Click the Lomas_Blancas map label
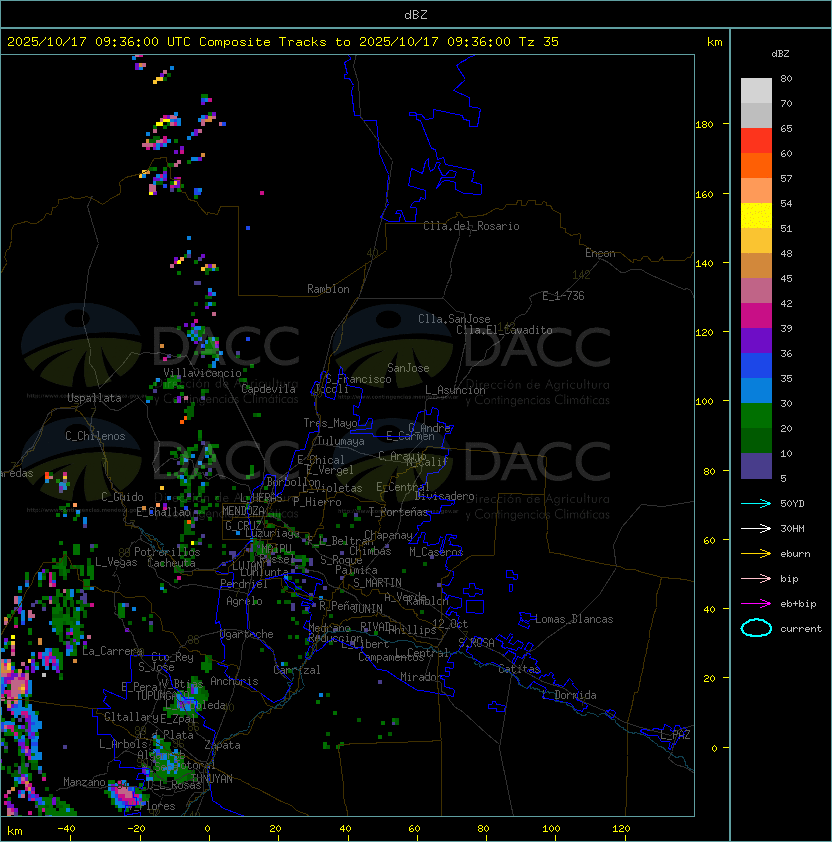Image resolution: width=832 pixels, height=842 pixels. pyautogui.click(x=574, y=619)
